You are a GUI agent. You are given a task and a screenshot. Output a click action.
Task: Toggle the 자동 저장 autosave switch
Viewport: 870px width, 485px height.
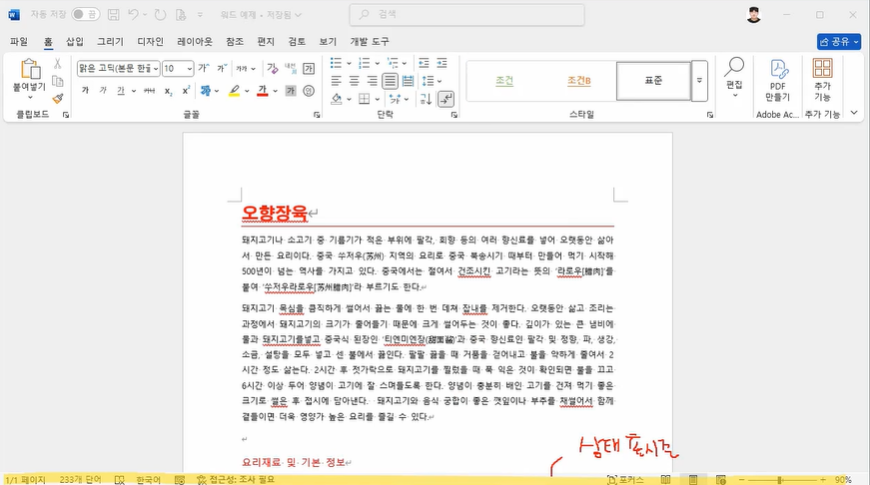(85, 15)
